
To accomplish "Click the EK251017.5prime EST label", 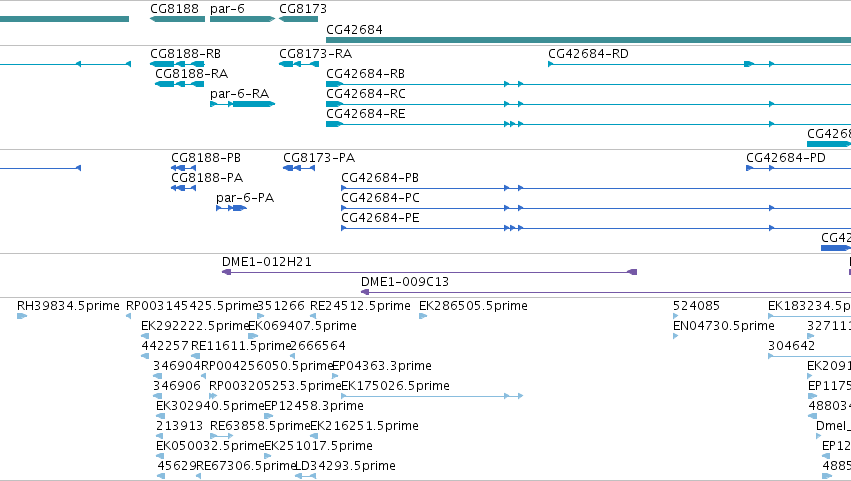I will point(319,447).
